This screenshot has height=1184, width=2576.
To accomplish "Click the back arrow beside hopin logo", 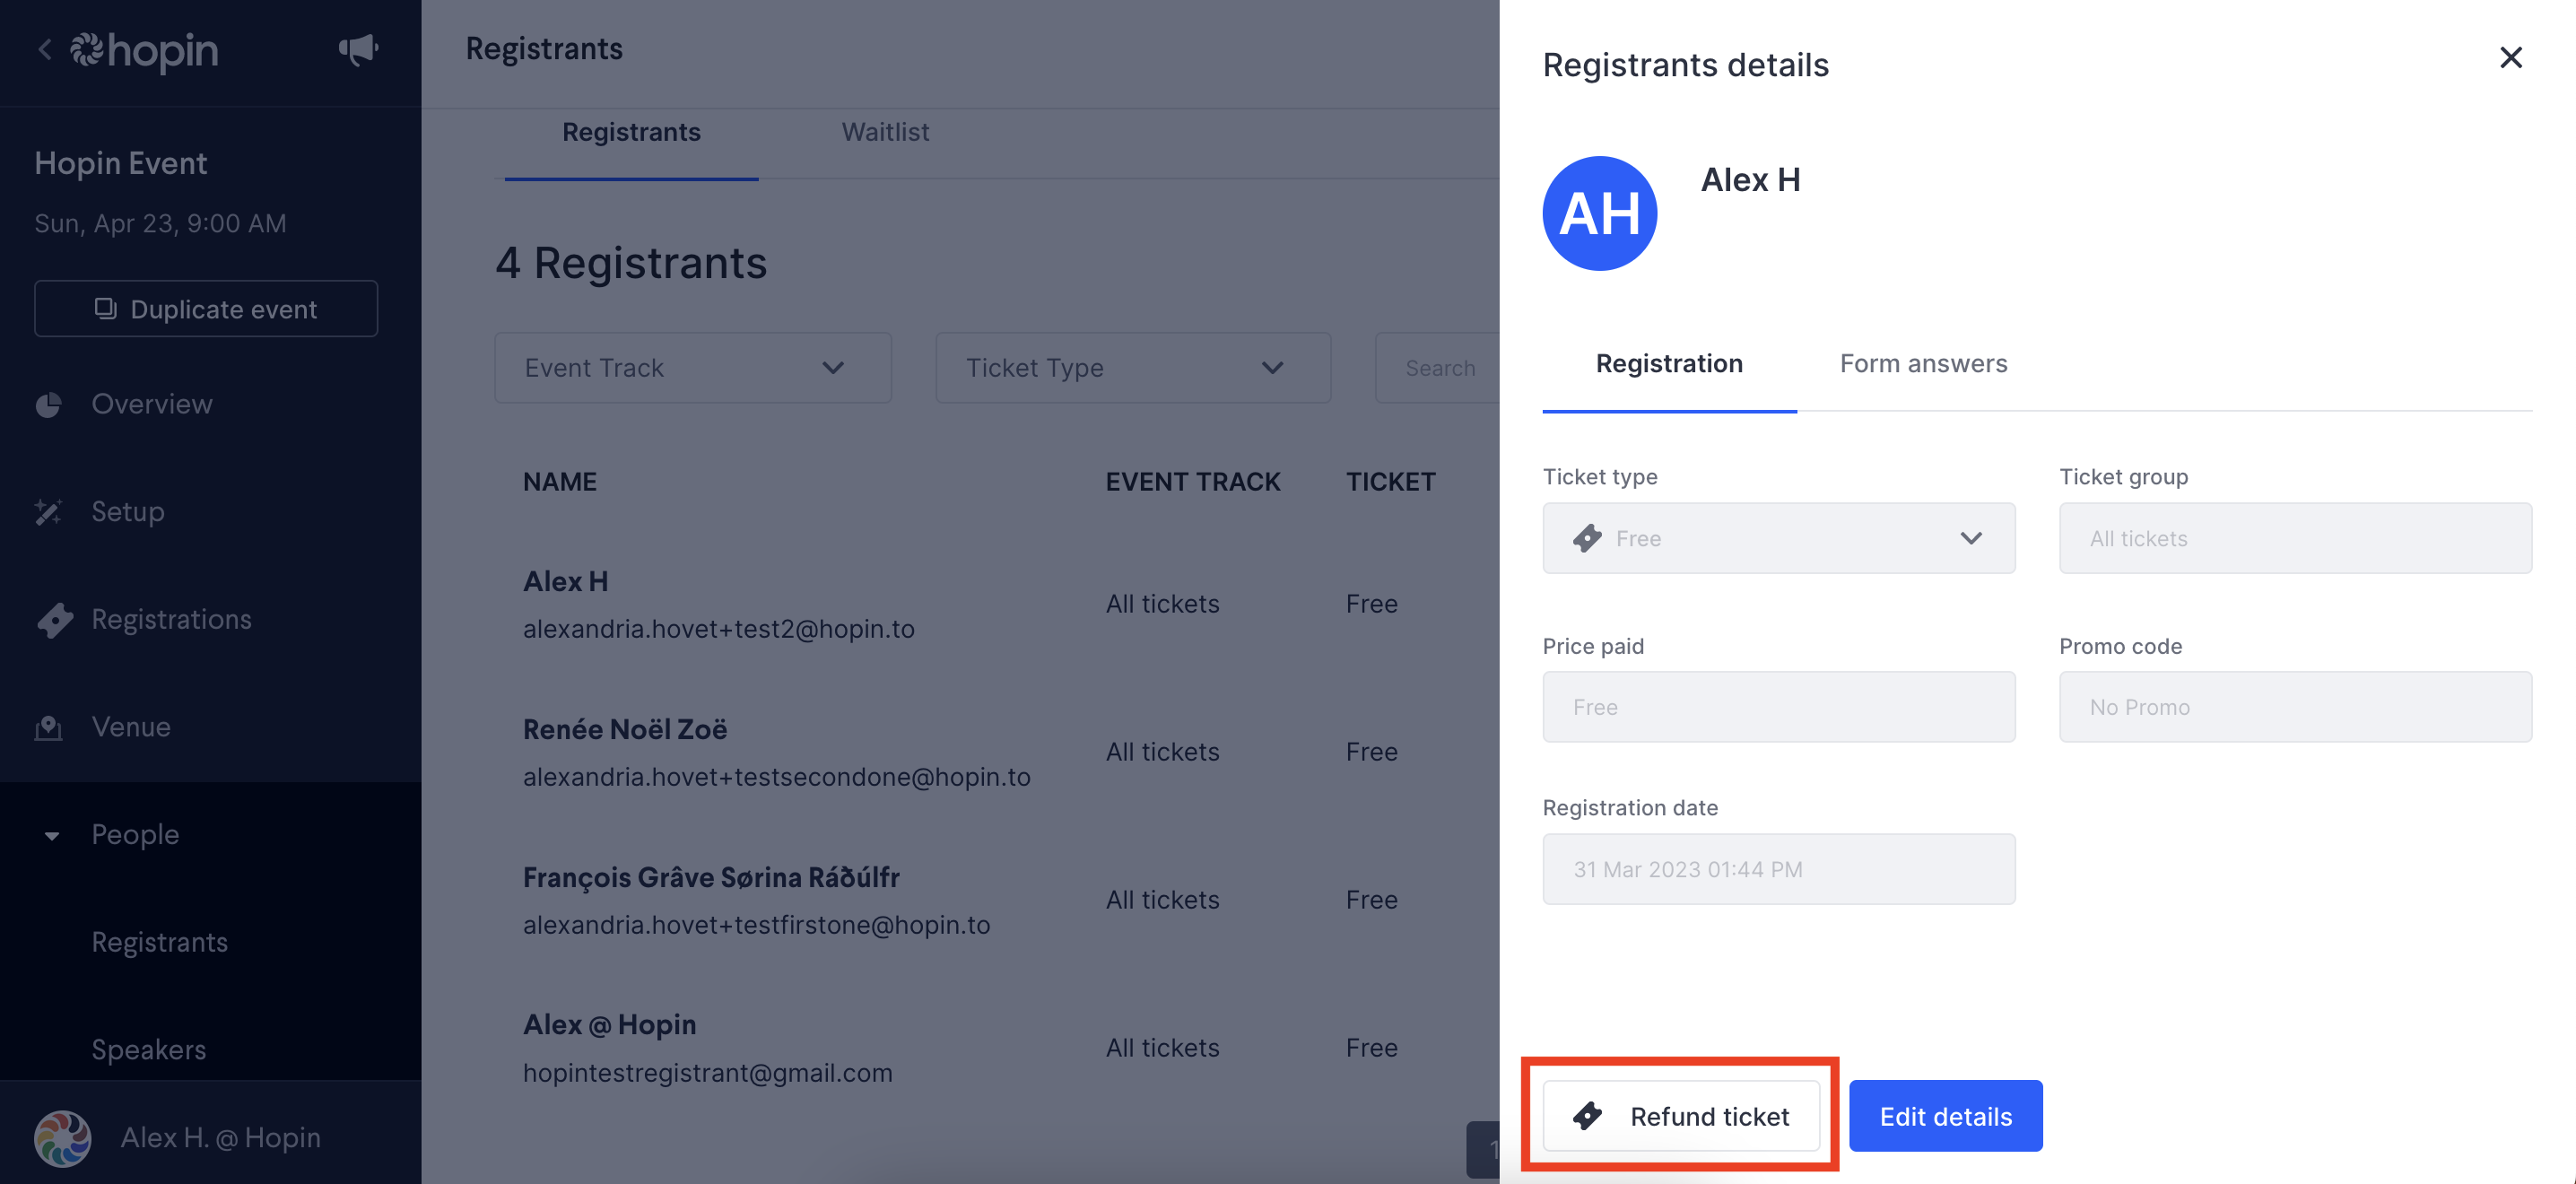I will tap(44, 49).
